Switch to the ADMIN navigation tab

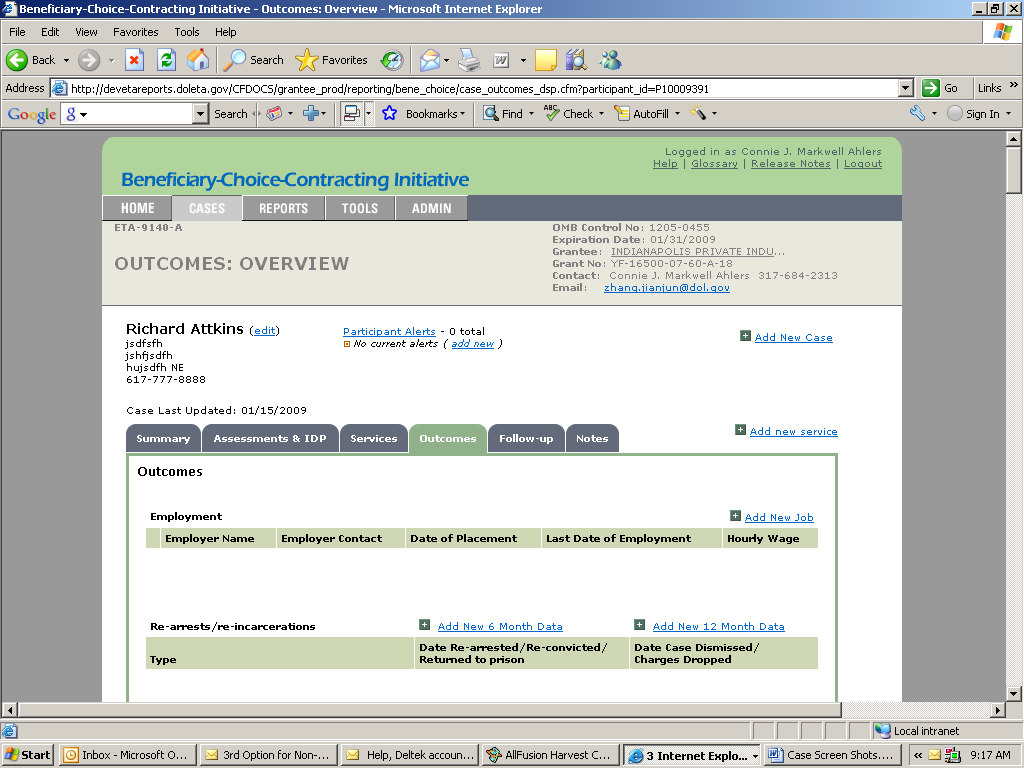click(x=432, y=208)
